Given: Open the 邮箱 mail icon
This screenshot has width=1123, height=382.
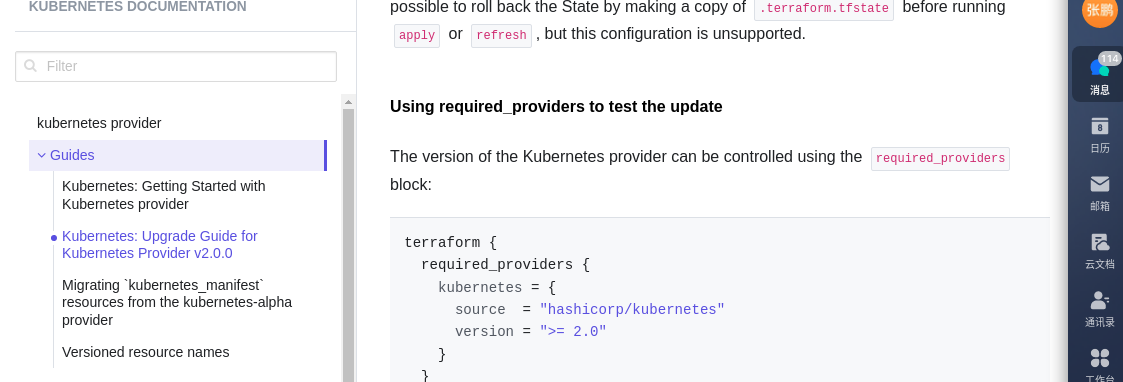Looking at the screenshot, I should (x=1099, y=193).
